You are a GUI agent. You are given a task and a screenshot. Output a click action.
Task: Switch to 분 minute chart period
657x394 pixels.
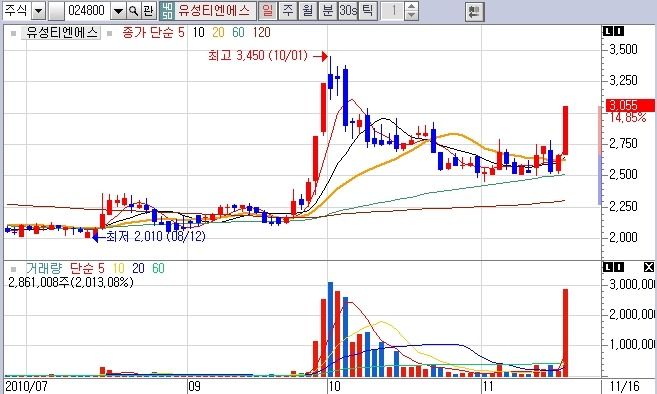(327, 11)
